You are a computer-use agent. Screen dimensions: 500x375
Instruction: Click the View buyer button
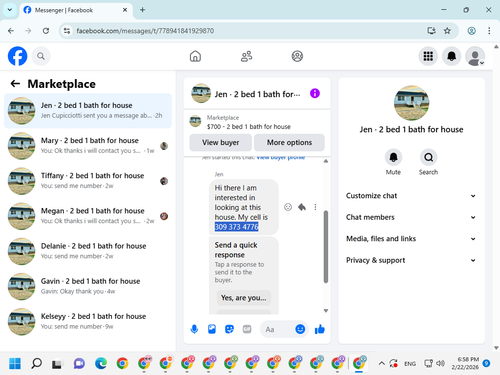pyautogui.click(x=221, y=142)
